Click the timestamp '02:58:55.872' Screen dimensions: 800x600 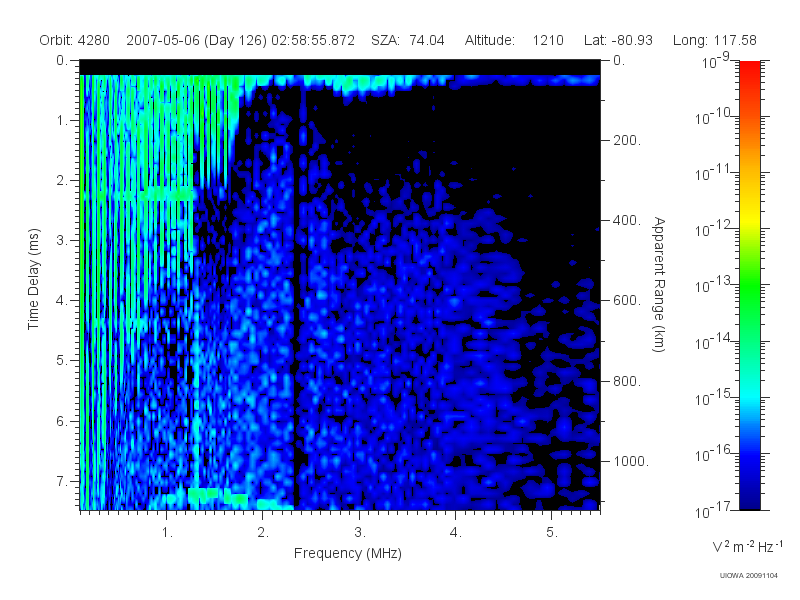tap(313, 40)
